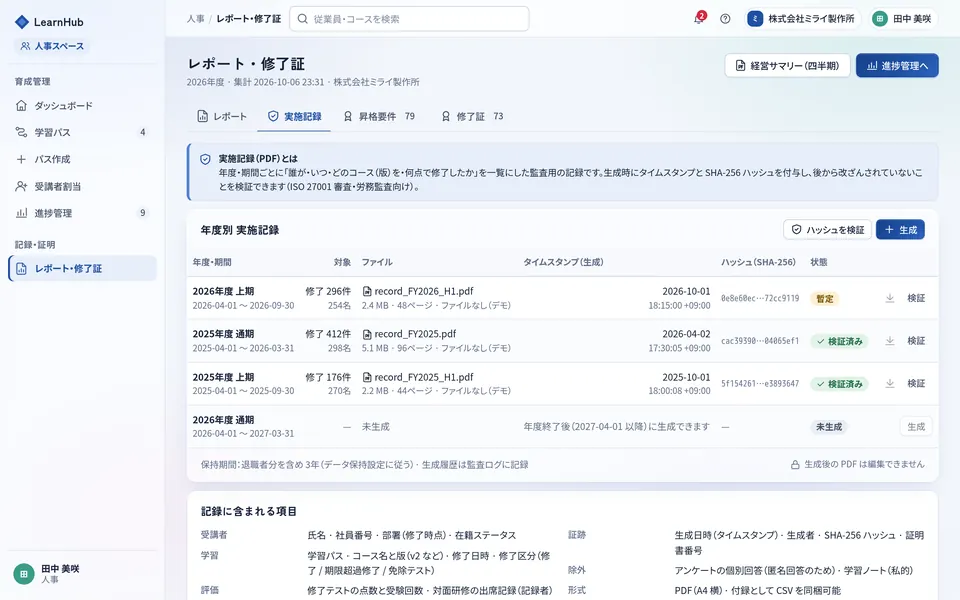Screen dimensions: 960x600
Task: Open 株式会社ミライ製作所 company switcher
Action: pyautogui.click(x=802, y=19)
